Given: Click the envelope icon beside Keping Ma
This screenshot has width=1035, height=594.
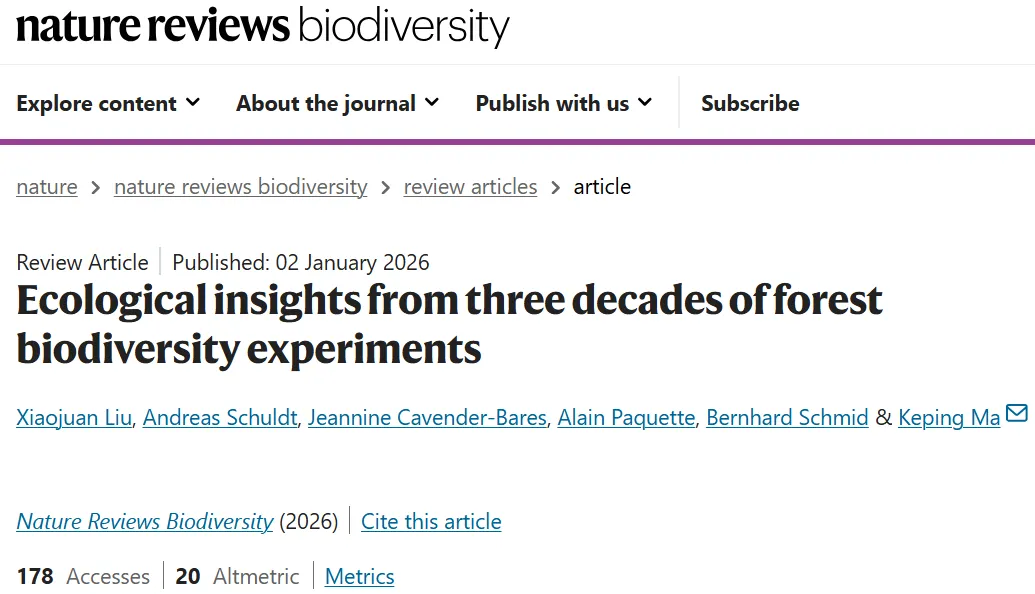Looking at the screenshot, I should click(x=1016, y=414).
